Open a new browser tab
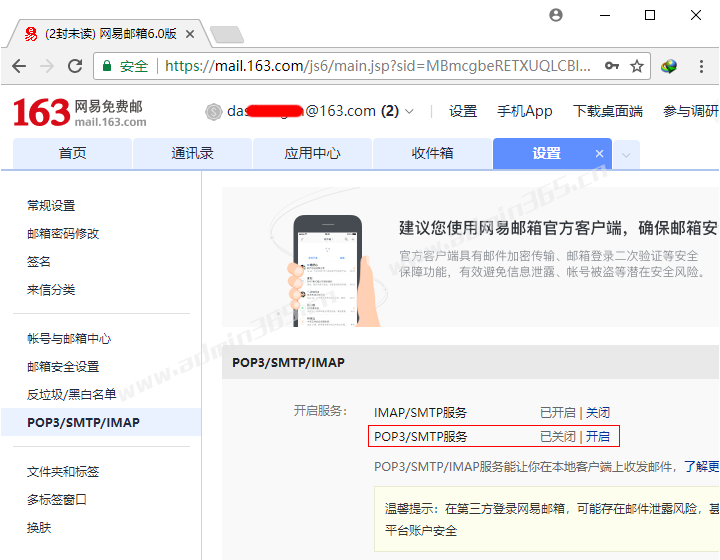 pos(227,34)
